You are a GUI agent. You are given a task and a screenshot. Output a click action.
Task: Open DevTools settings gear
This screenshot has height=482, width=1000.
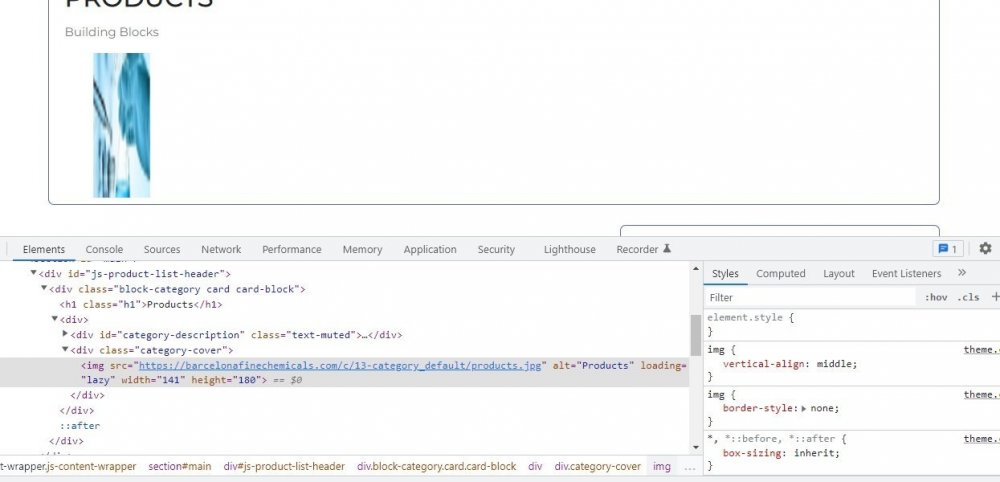click(x=985, y=249)
